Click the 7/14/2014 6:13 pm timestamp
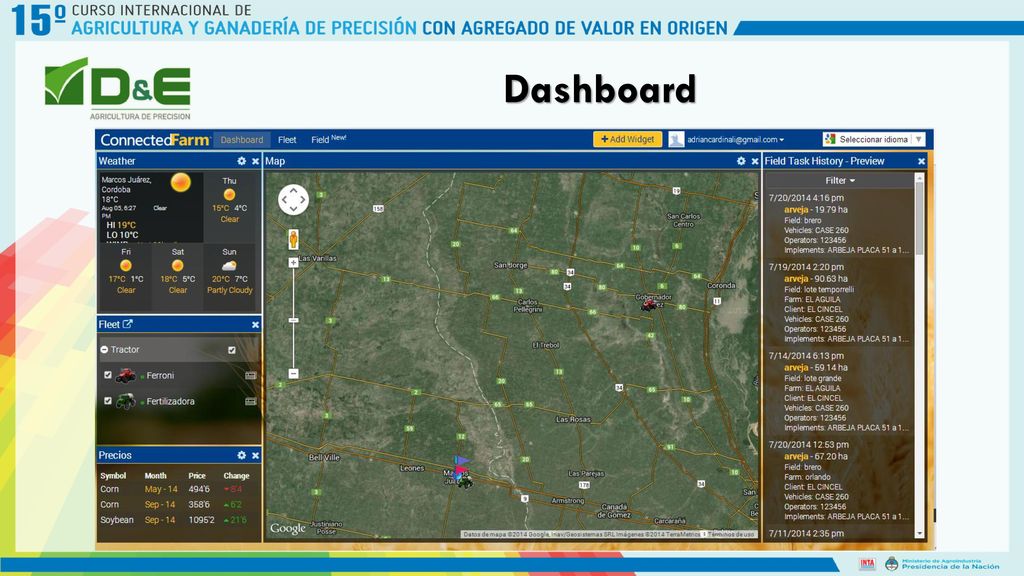This screenshot has width=1024, height=576. [806, 356]
